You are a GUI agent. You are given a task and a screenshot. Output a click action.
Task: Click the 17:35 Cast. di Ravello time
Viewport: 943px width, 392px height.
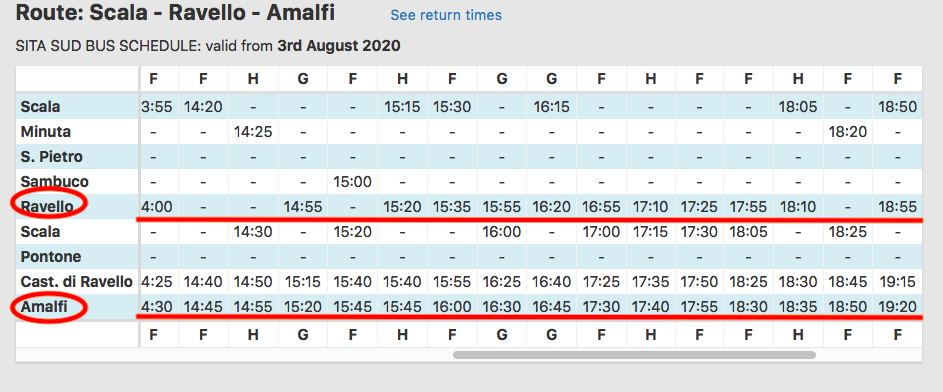tap(651, 281)
